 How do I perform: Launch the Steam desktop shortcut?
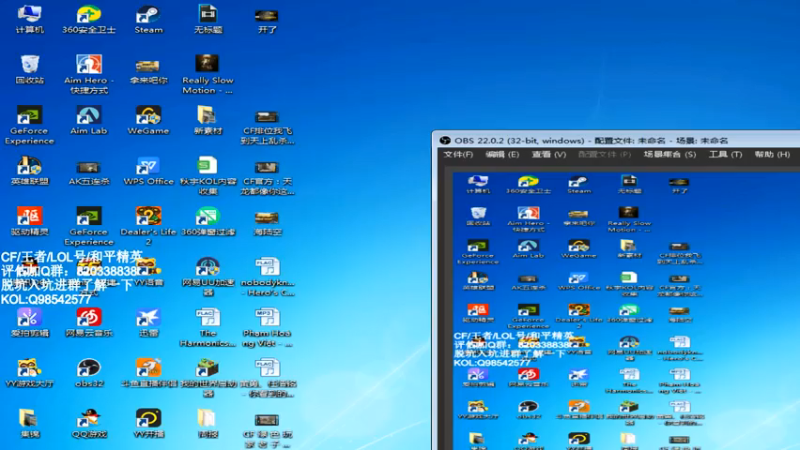(148, 19)
